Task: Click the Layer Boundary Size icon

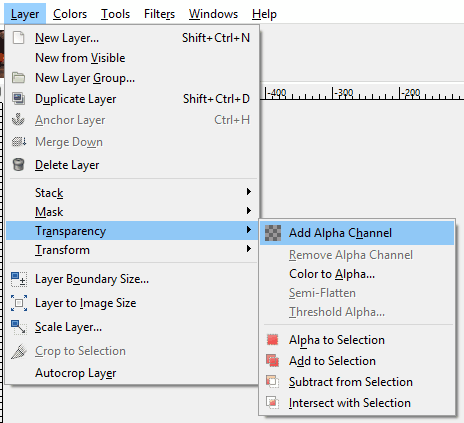Action: click(x=19, y=279)
